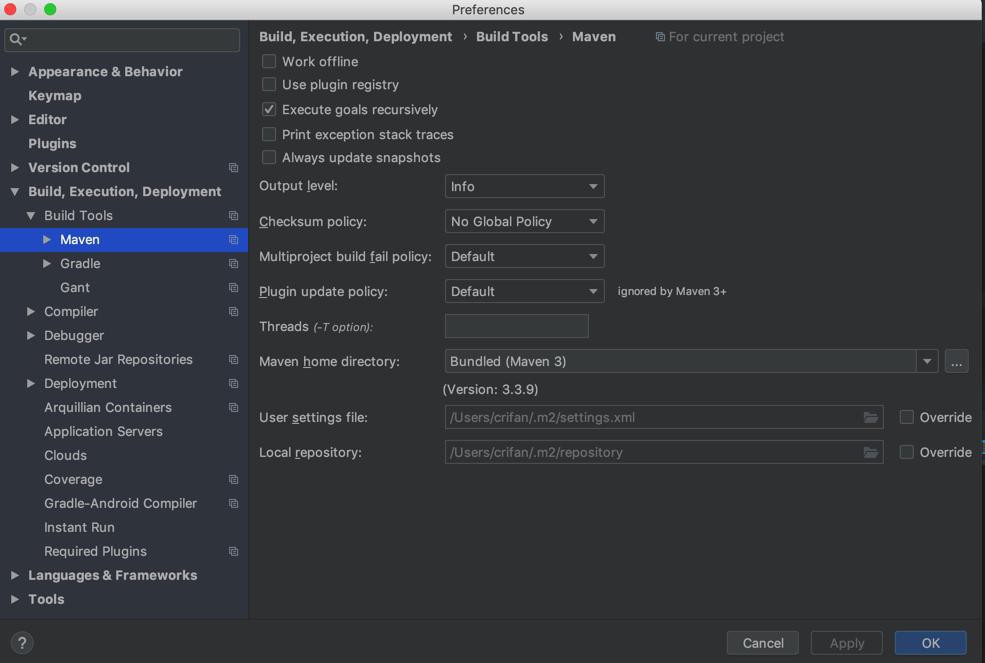This screenshot has height=663, width=985.
Task: Open the Checksum policy dropdown
Action: tap(524, 221)
